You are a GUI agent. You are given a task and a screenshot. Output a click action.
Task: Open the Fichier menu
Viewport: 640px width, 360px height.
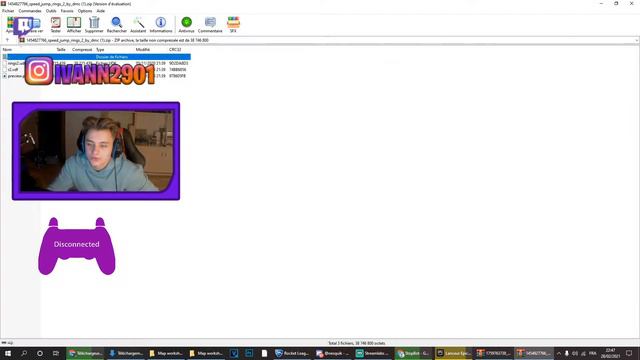coord(8,11)
